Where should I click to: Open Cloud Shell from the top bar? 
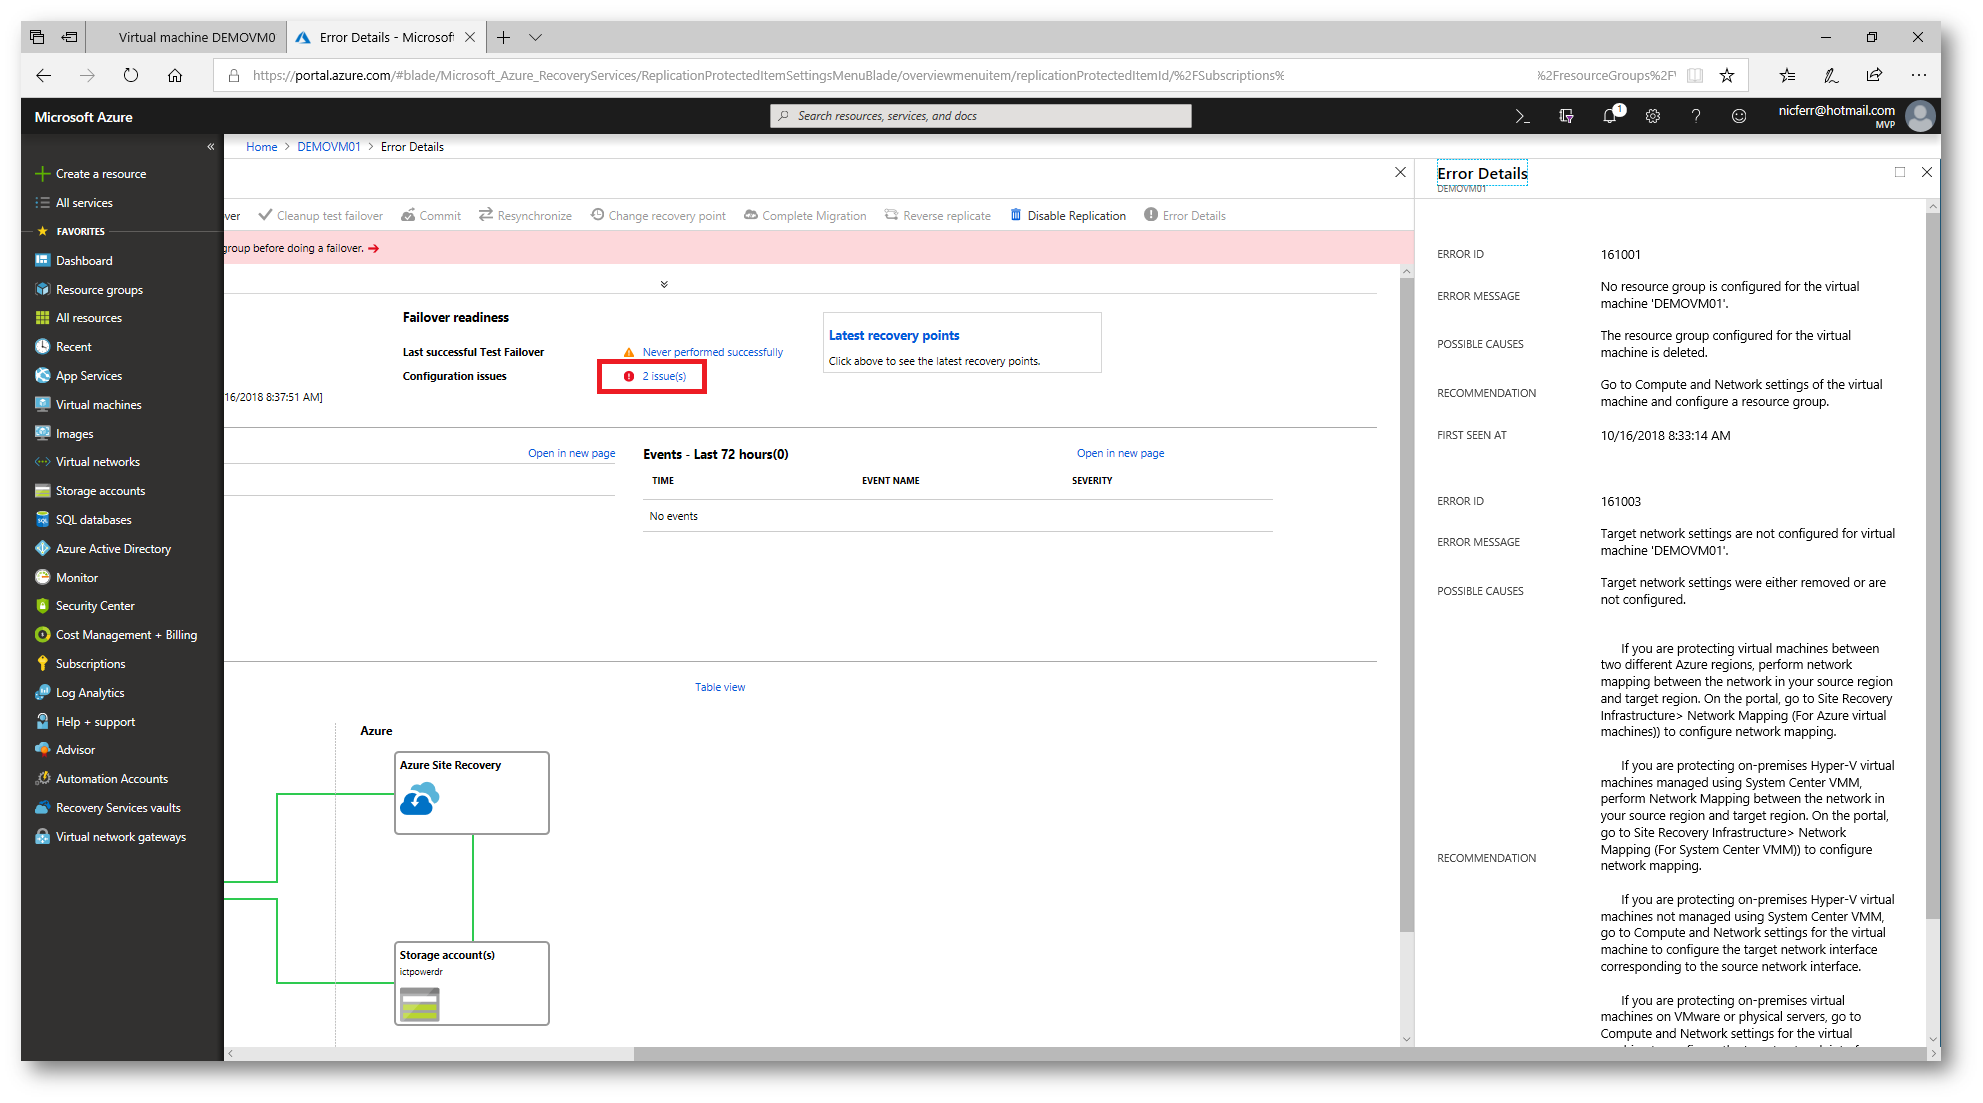pyautogui.click(x=1522, y=116)
